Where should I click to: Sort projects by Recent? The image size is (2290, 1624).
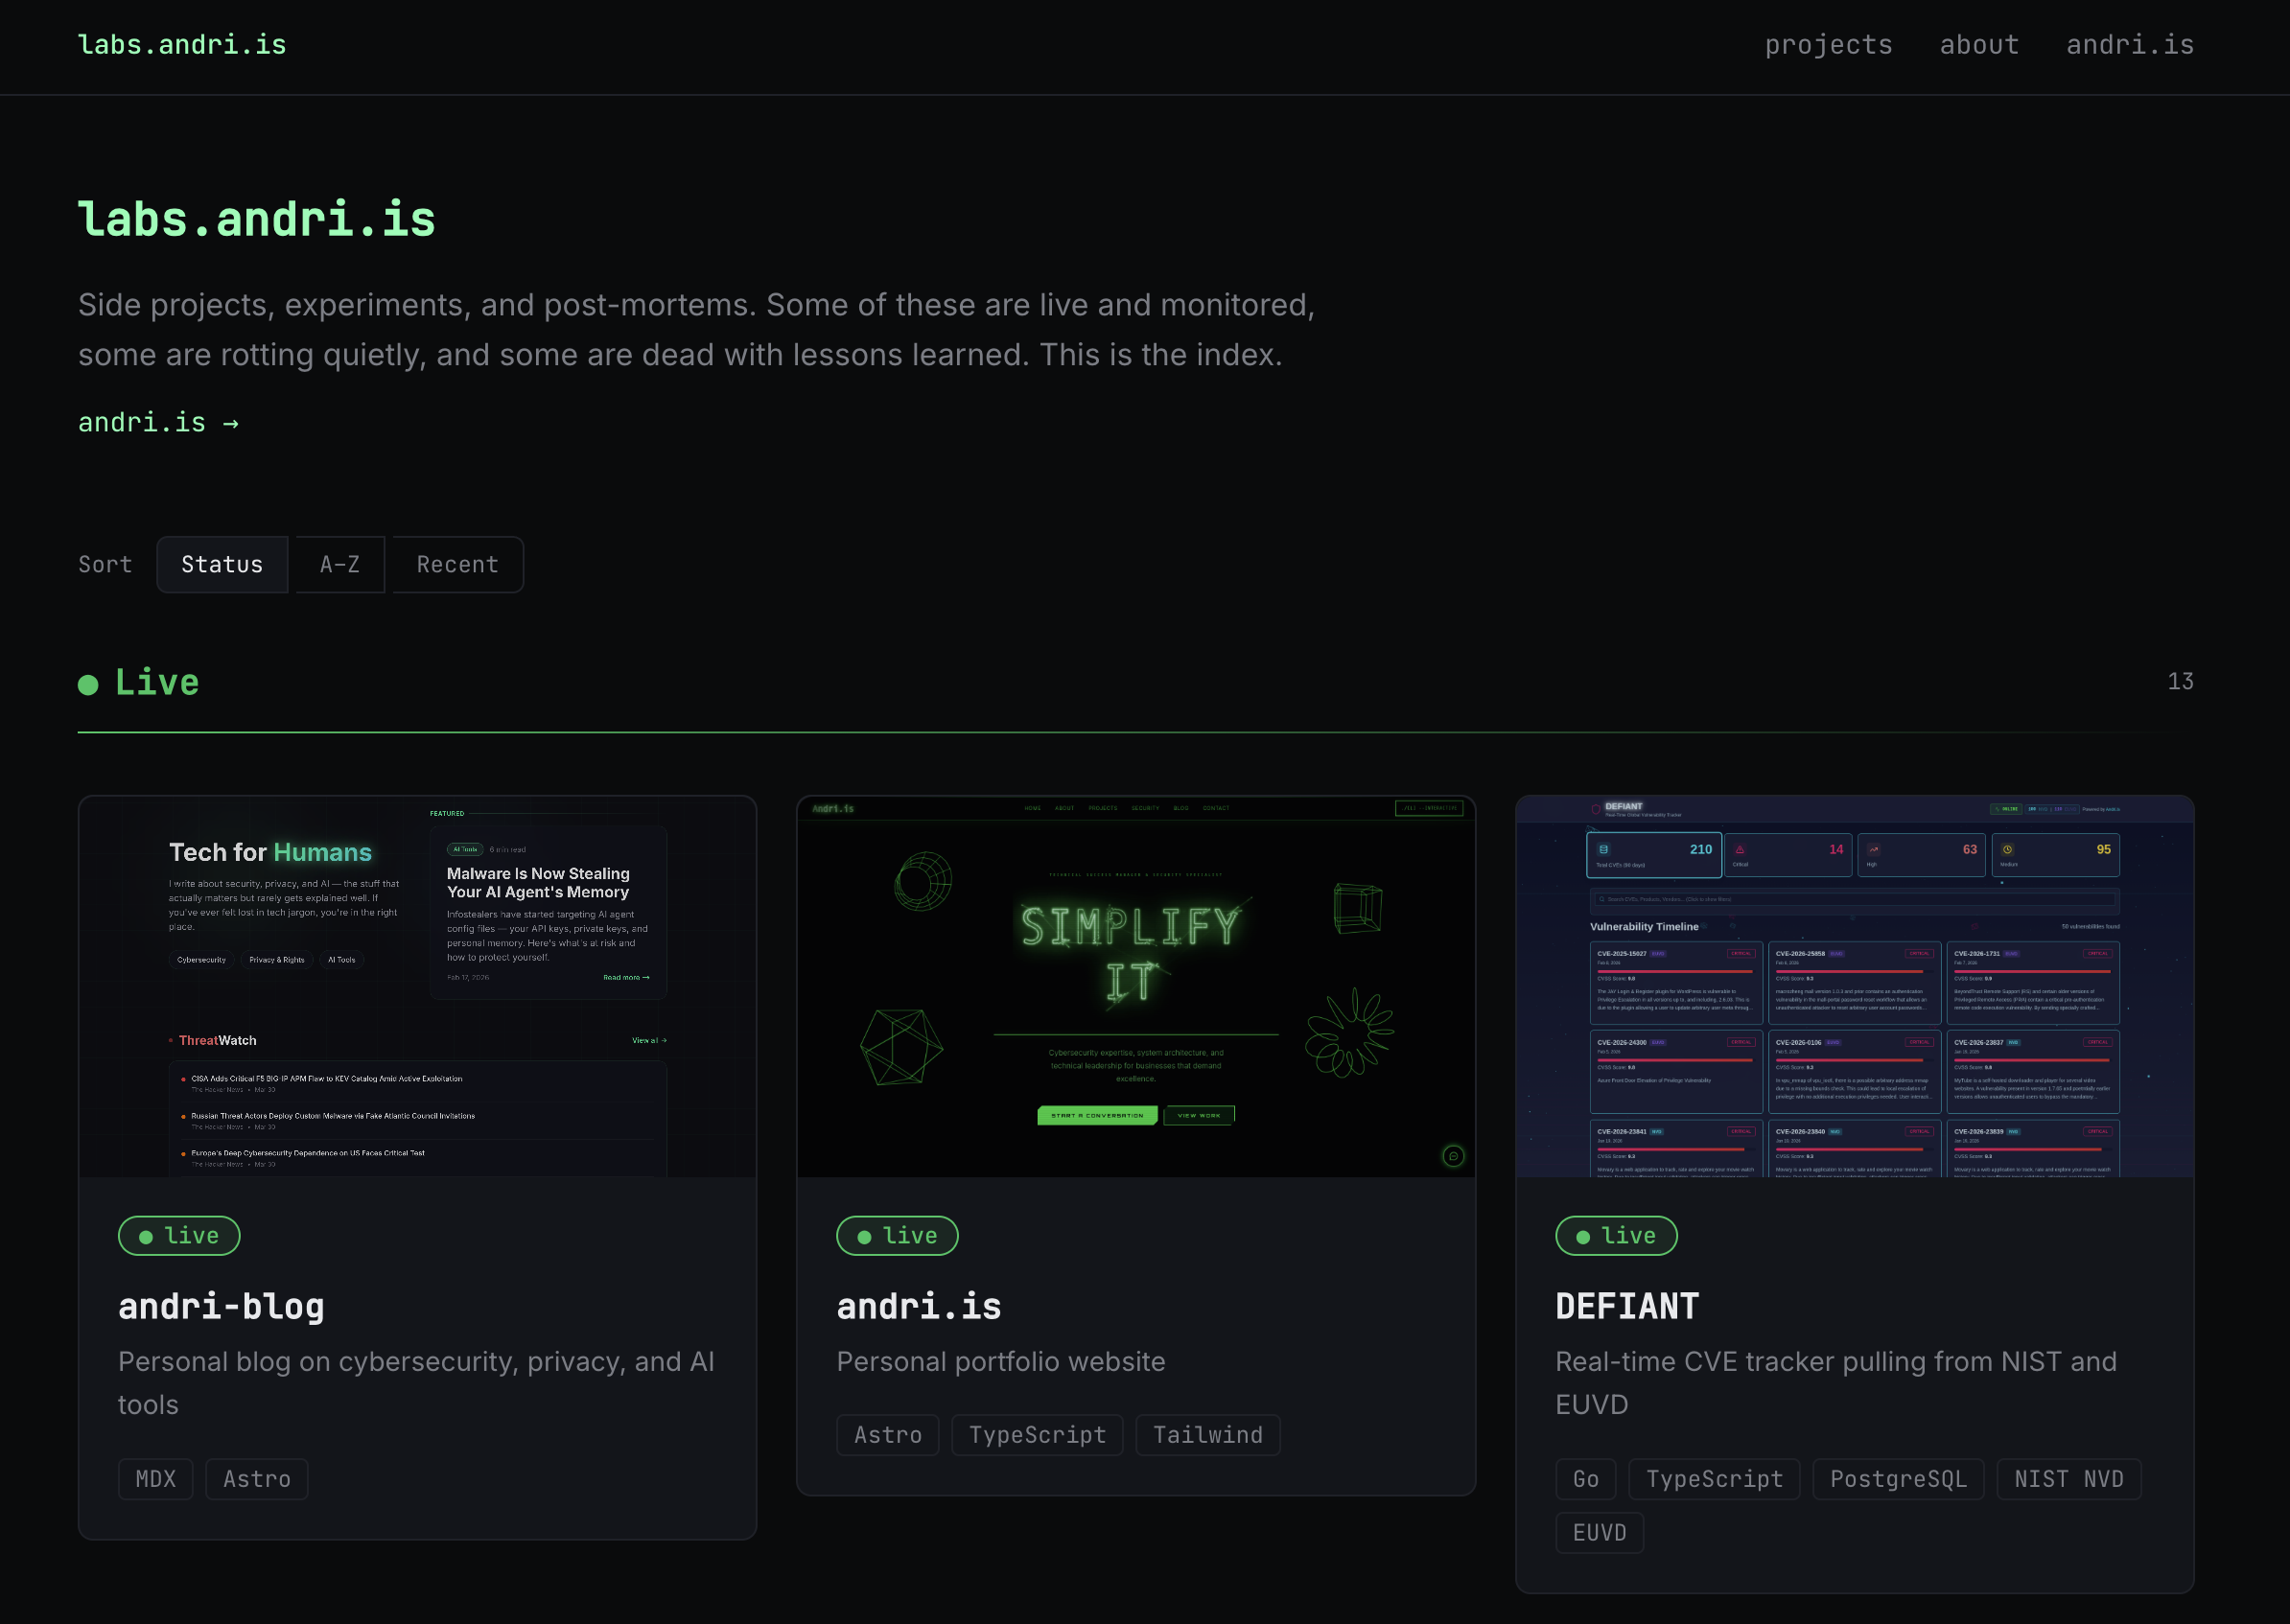[458, 565]
